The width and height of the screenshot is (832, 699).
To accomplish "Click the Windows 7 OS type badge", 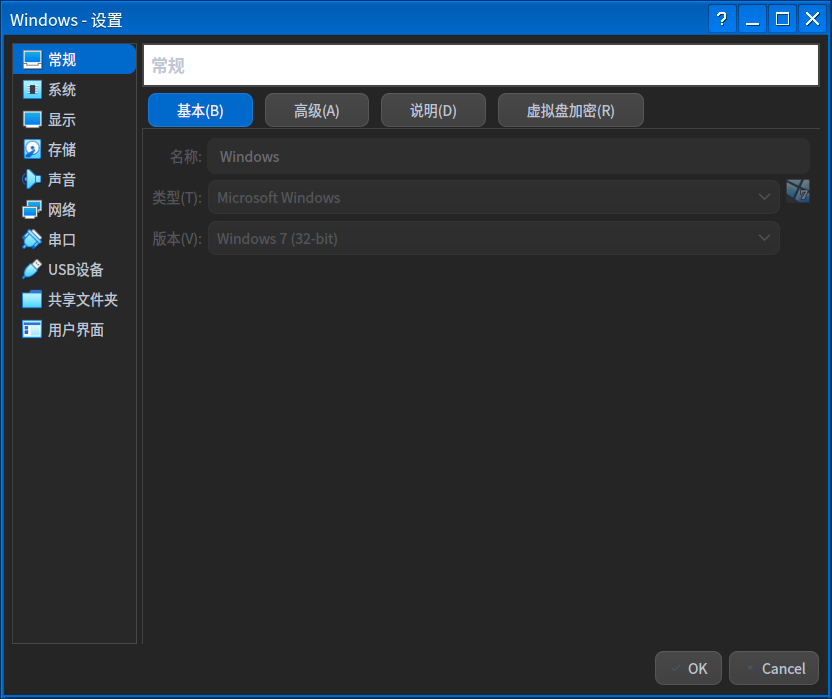I will pos(797,191).
